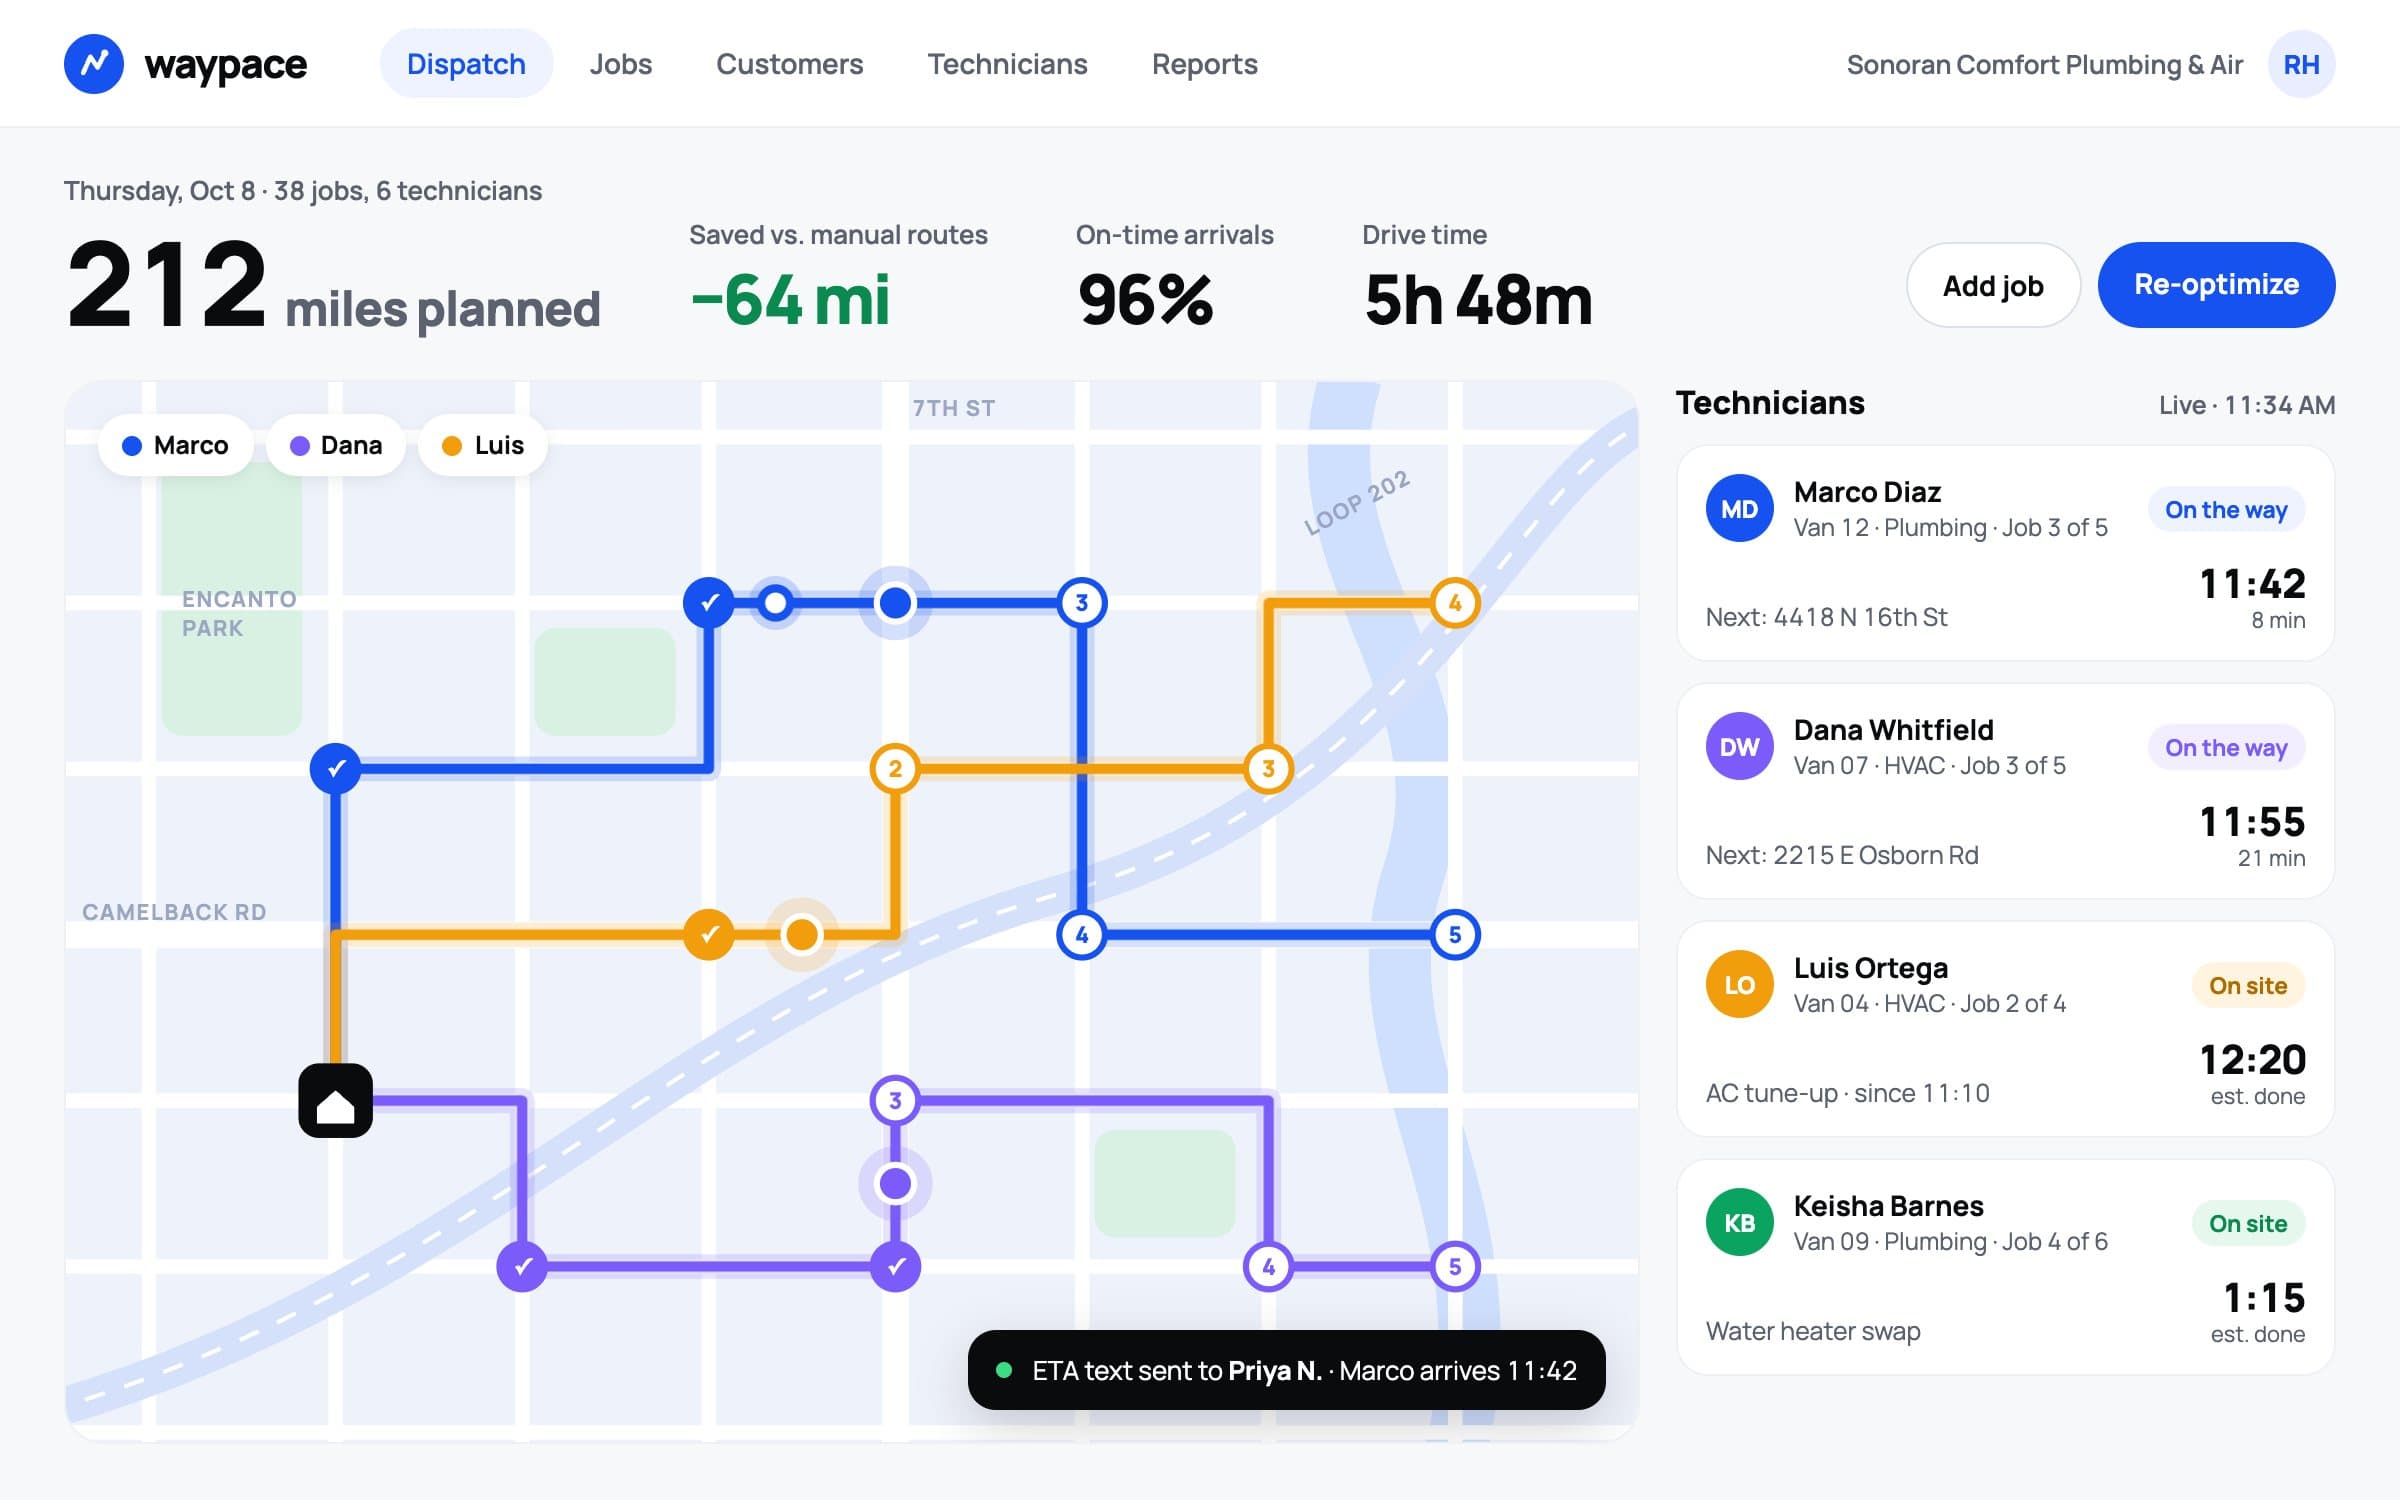Select Marco's blue stop 3 marker

(x=1082, y=603)
